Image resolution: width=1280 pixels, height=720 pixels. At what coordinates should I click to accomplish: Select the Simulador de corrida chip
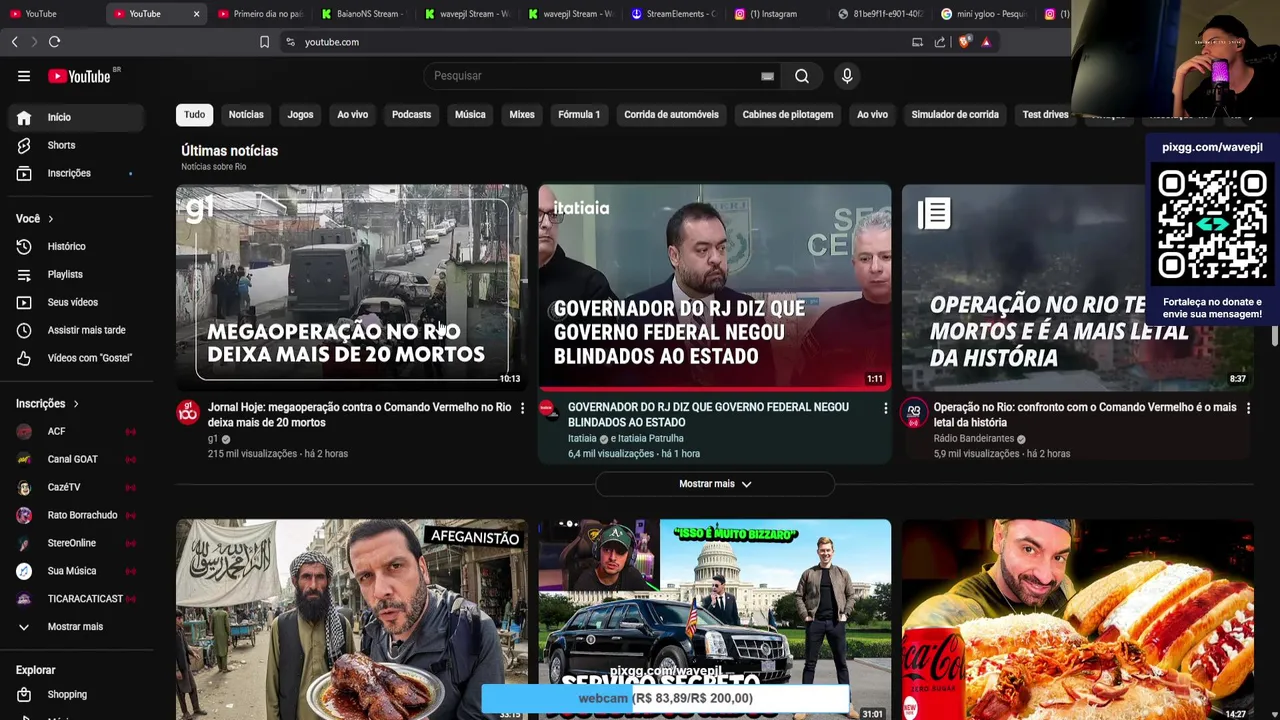pos(955,115)
